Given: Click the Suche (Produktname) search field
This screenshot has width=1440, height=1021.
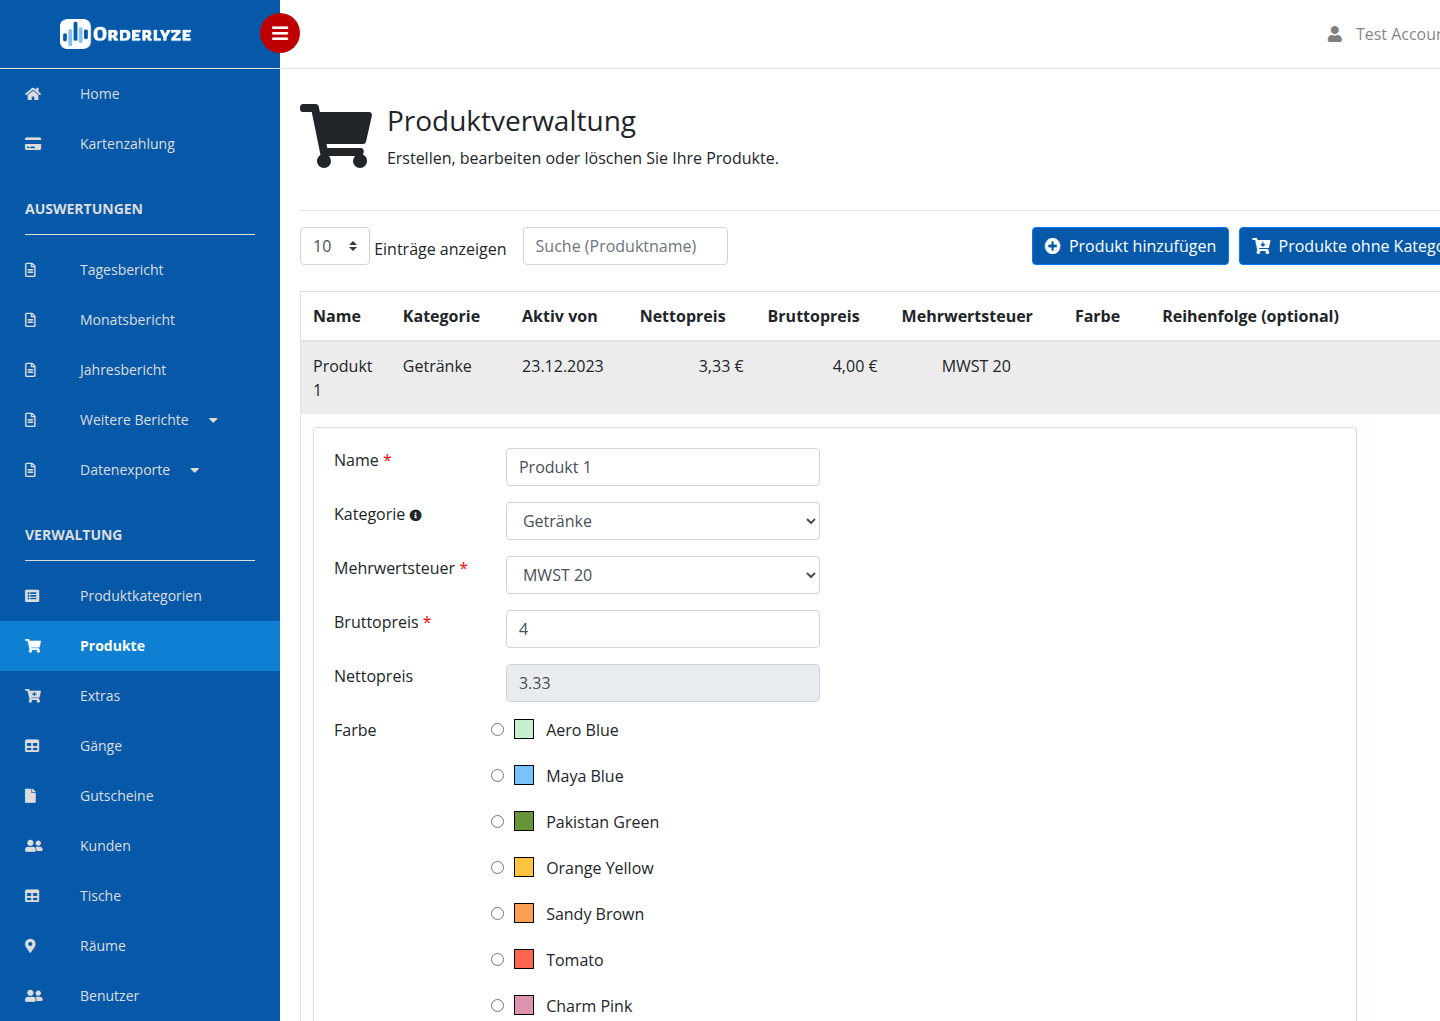Looking at the screenshot, I should (625, 246).
